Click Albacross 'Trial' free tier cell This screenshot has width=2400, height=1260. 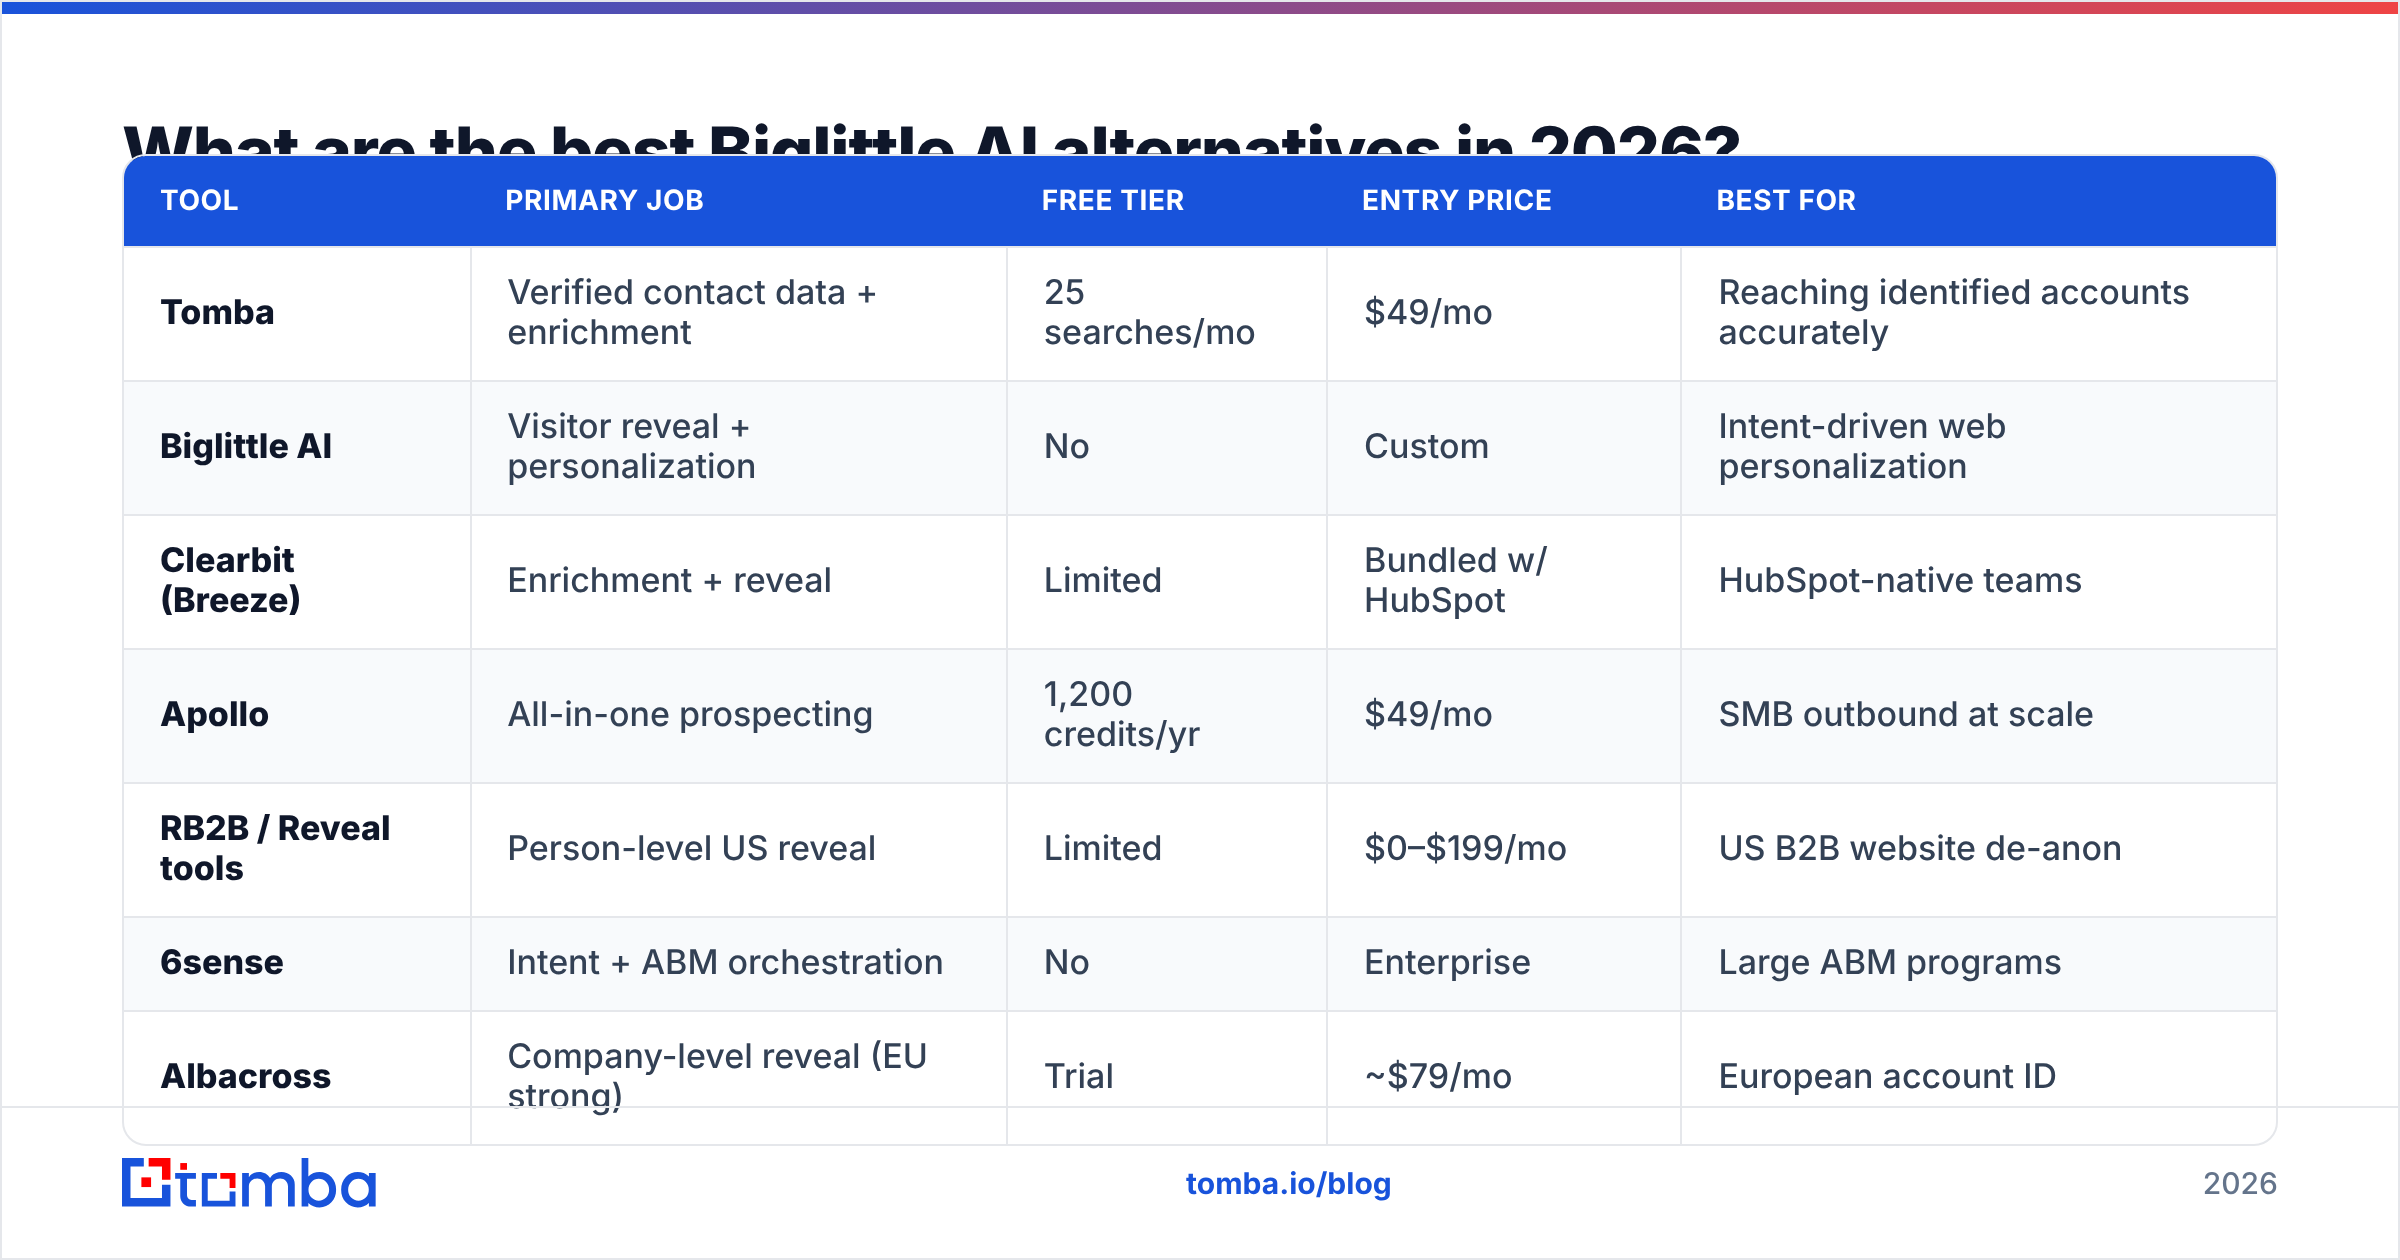click(x=1167, y=1076)
